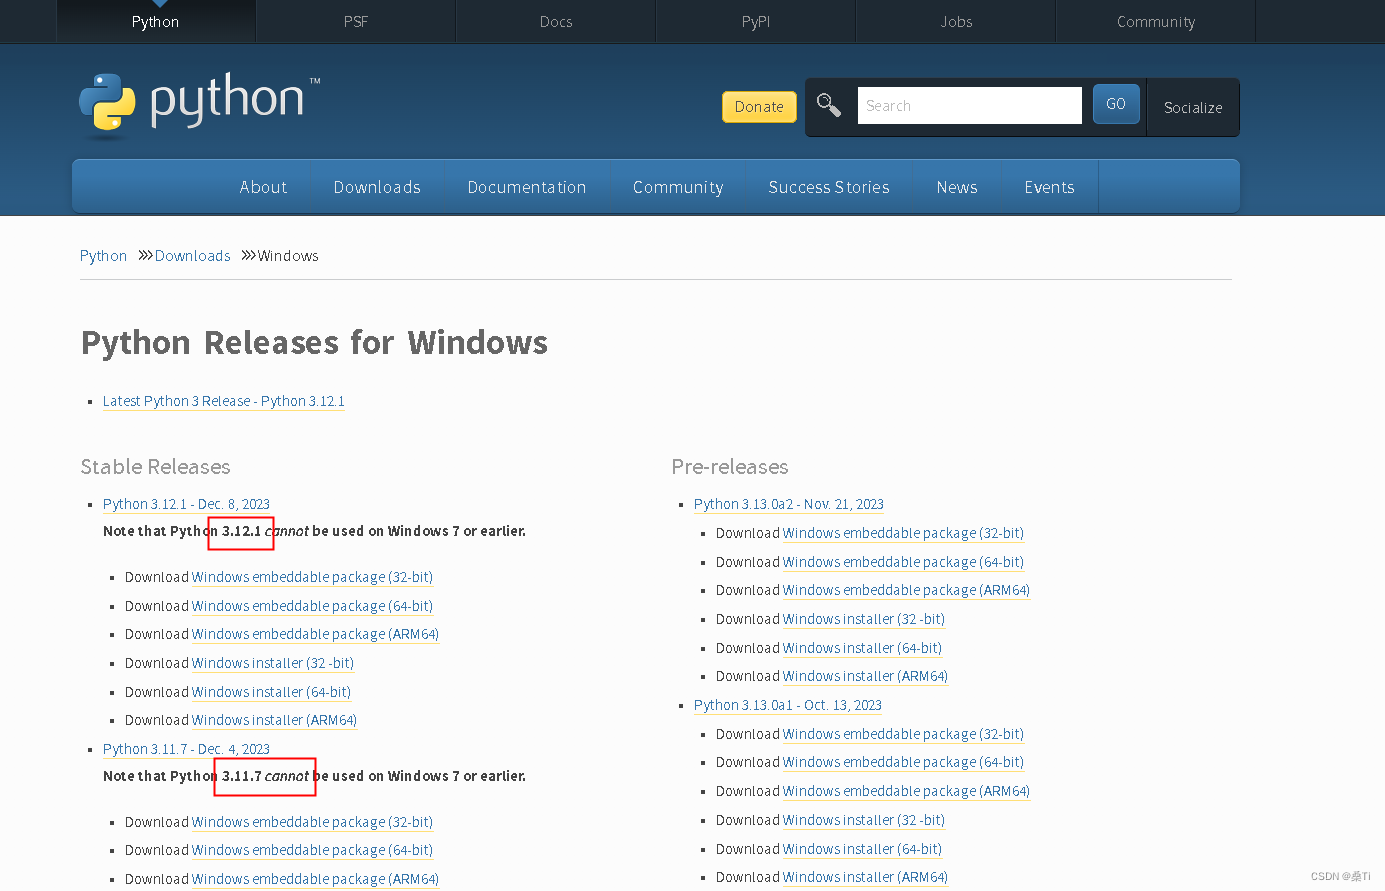Download 3.12.1 Windows embeddable package (64-bit)
The height and width of the screenshot is (891, 1385).
tap(312, 606)
